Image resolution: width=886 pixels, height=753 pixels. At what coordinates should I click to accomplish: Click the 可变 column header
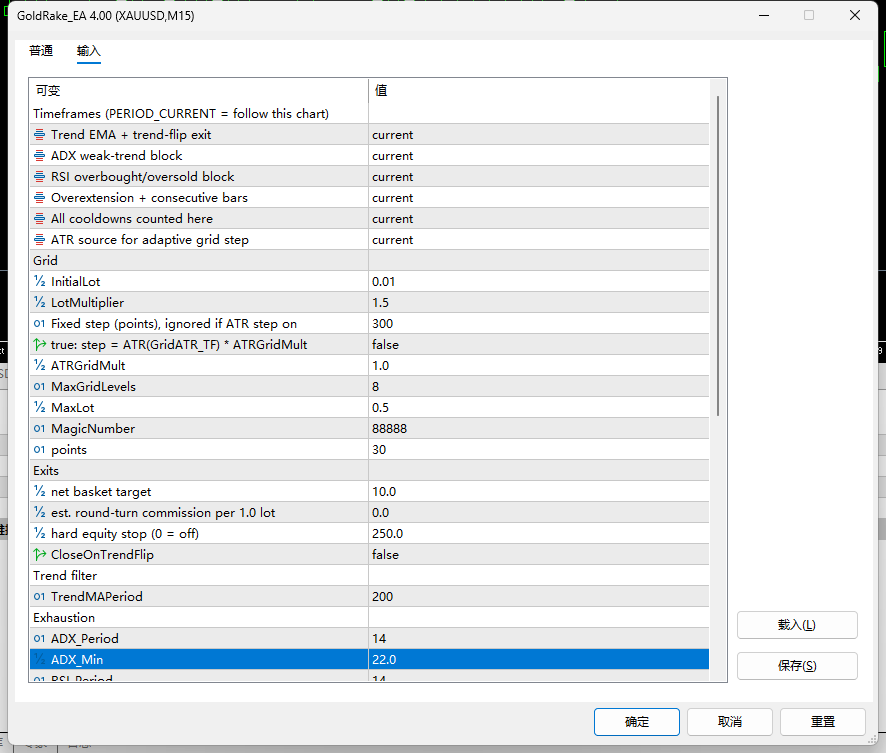48,90
